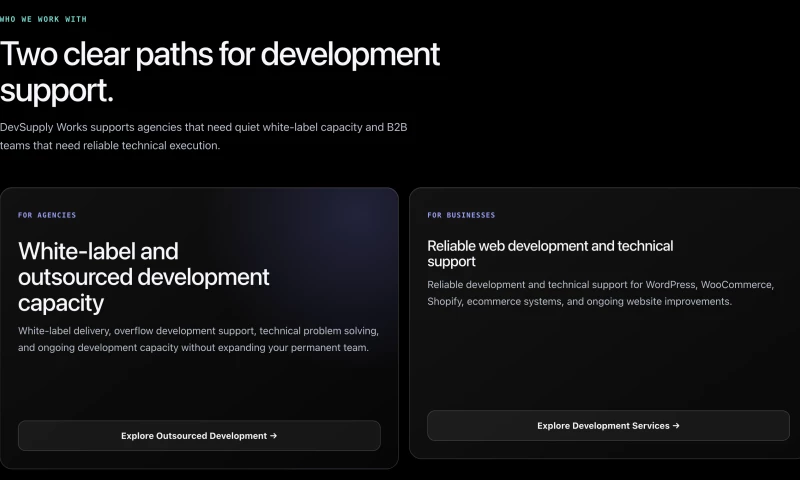This screenshot has width=800, height=480.
Task: Click the Explore Outsourced Development button
Action: click(x=199, y=436)
